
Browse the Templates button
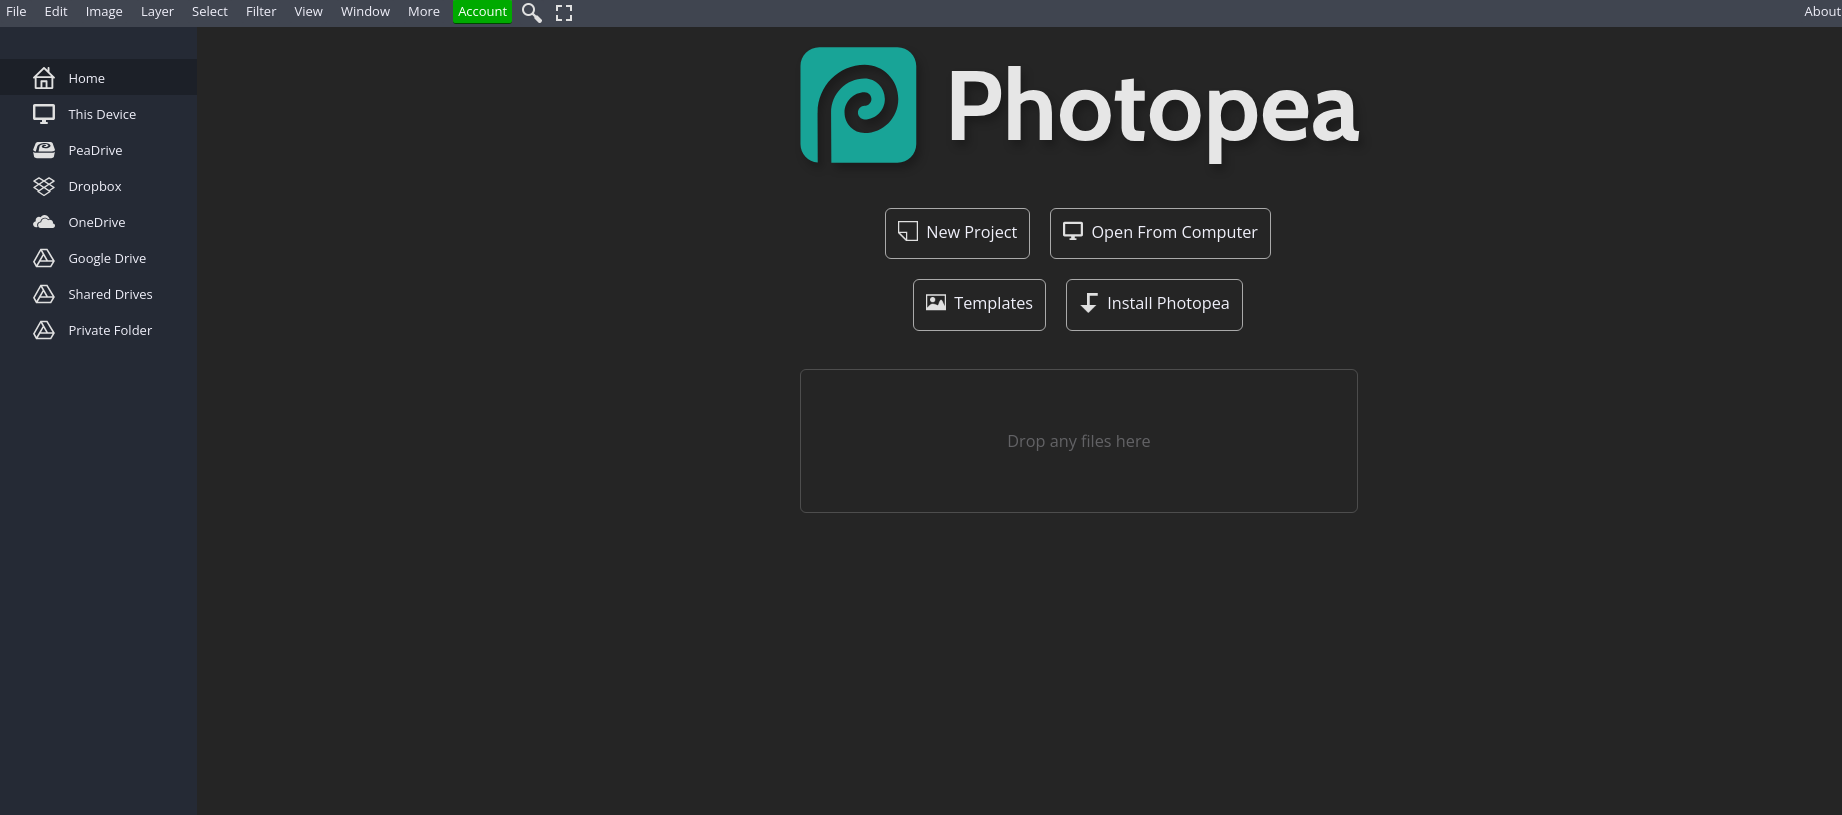[979, 304]
